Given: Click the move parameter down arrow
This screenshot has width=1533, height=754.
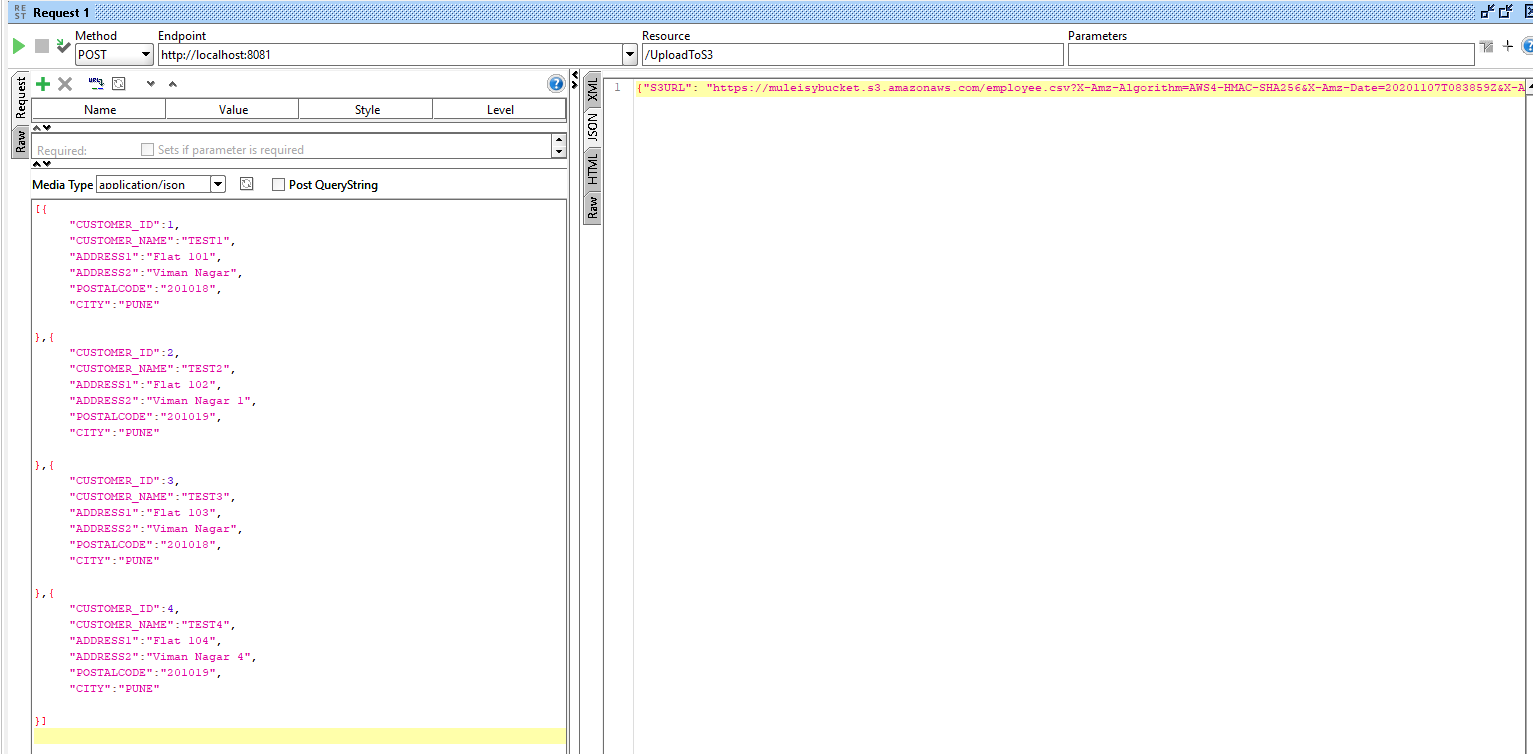Looking at the screenshot, I should tap(150, 84).
